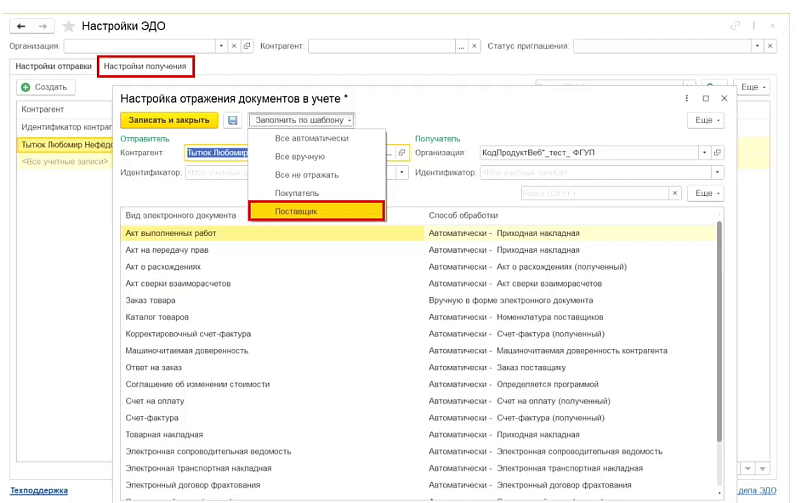
Task: Choose Контрагент filter via ellipsis button
Action: [461, 46]
